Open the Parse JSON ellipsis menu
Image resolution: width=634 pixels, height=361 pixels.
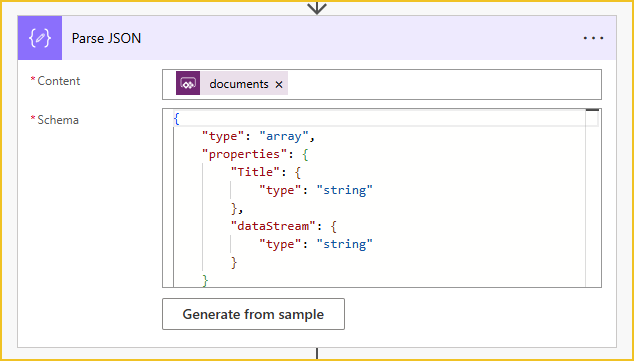coord(594,38)
